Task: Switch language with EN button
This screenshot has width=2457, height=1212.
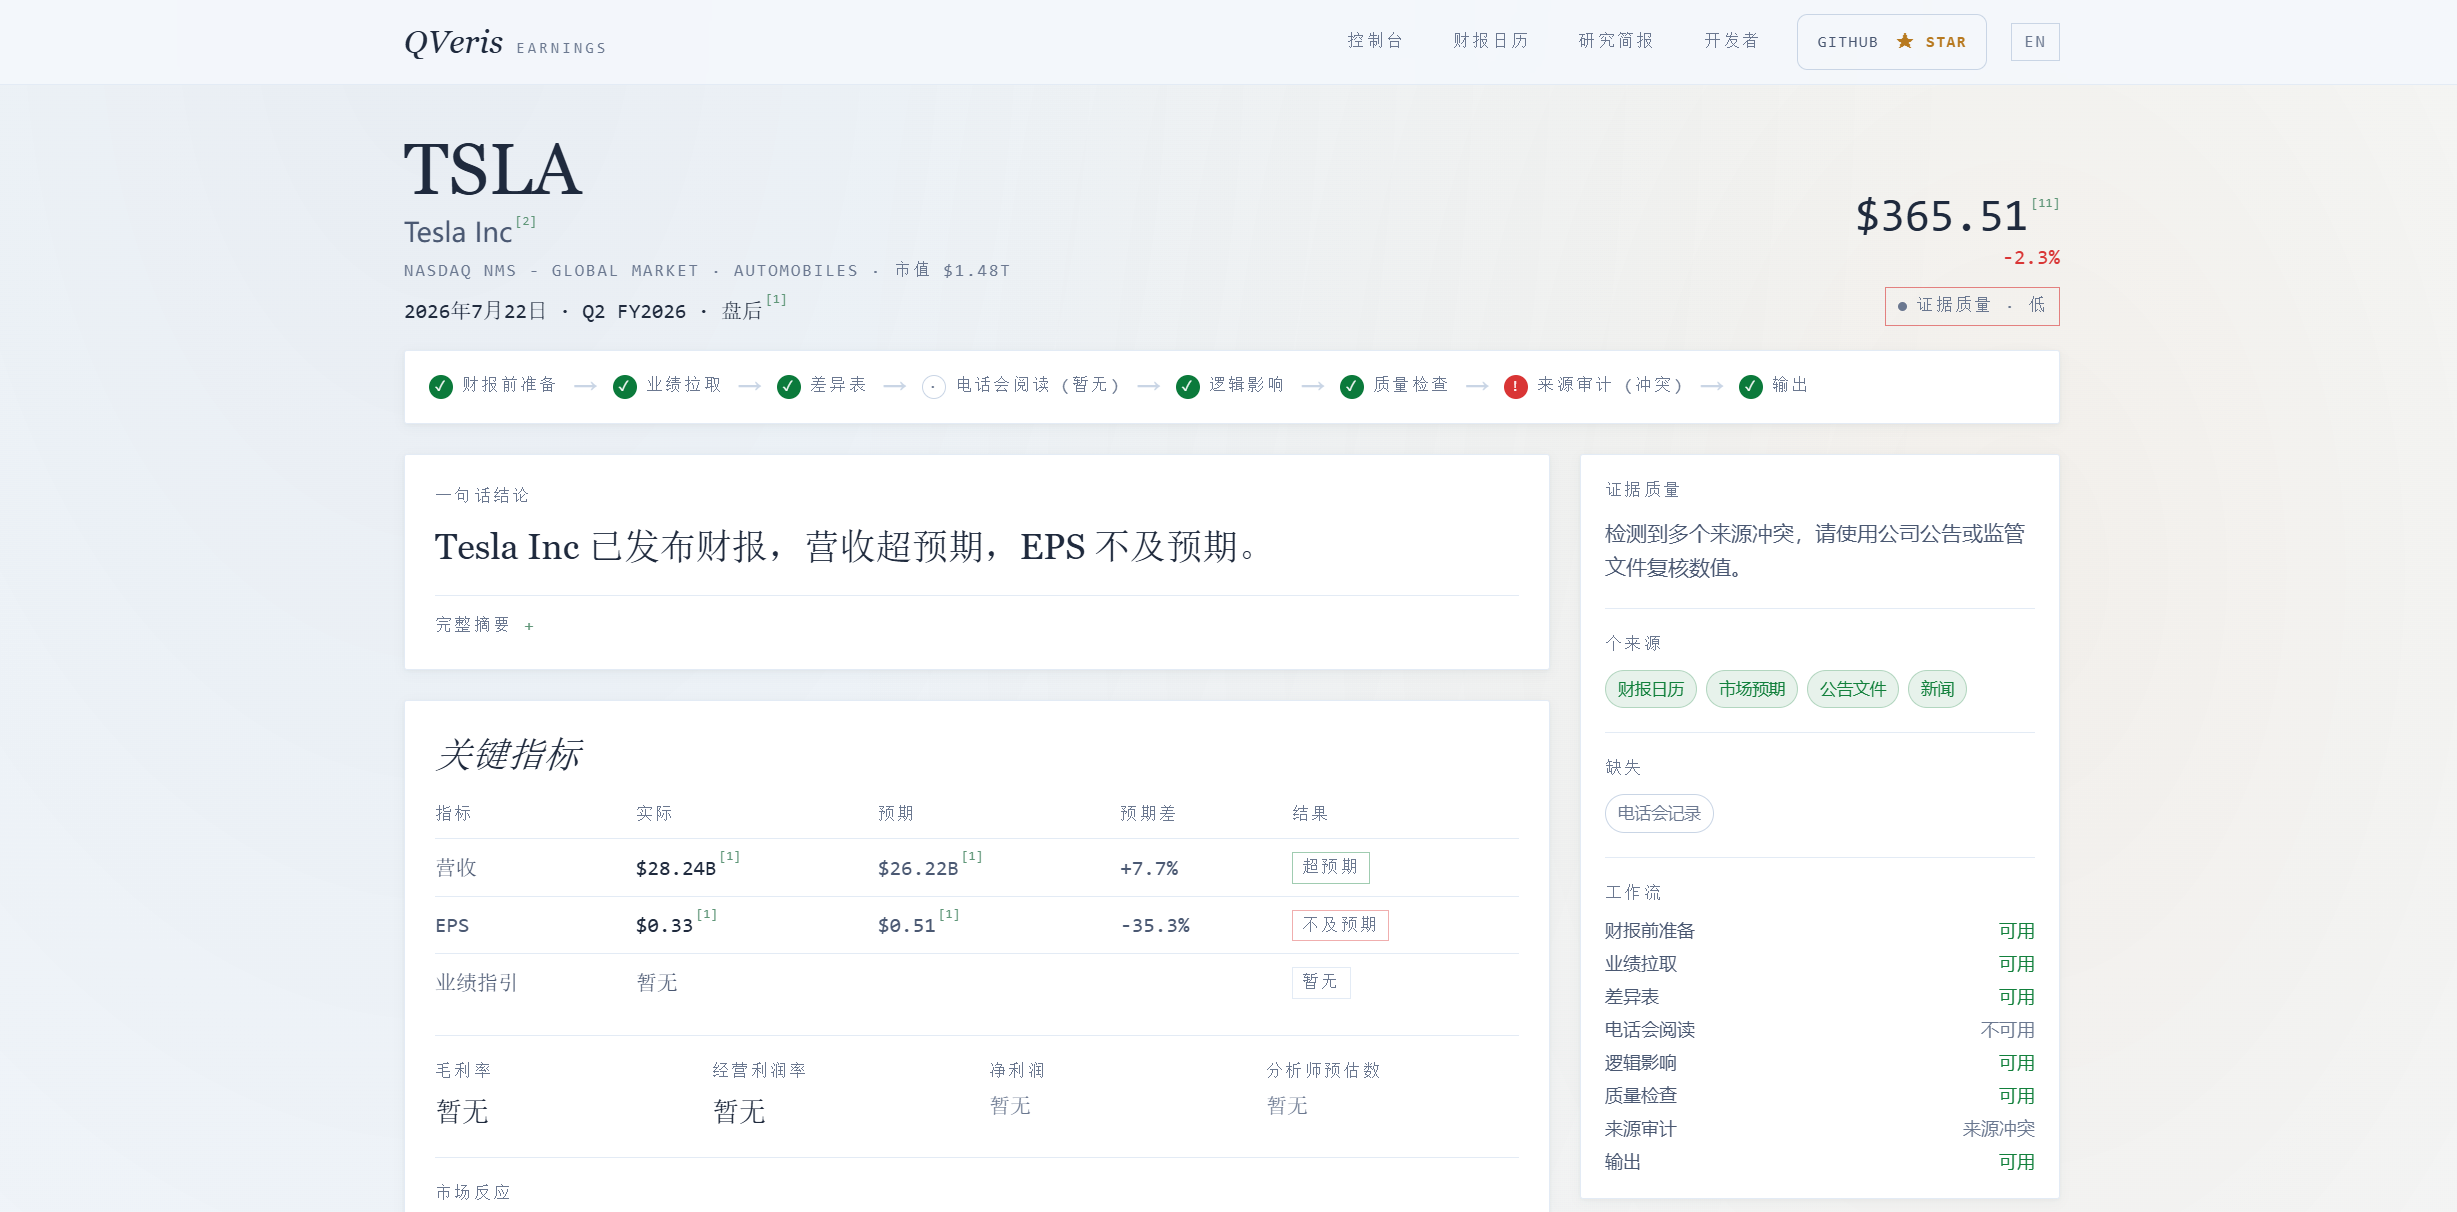Action: [x=2035, y=42]
